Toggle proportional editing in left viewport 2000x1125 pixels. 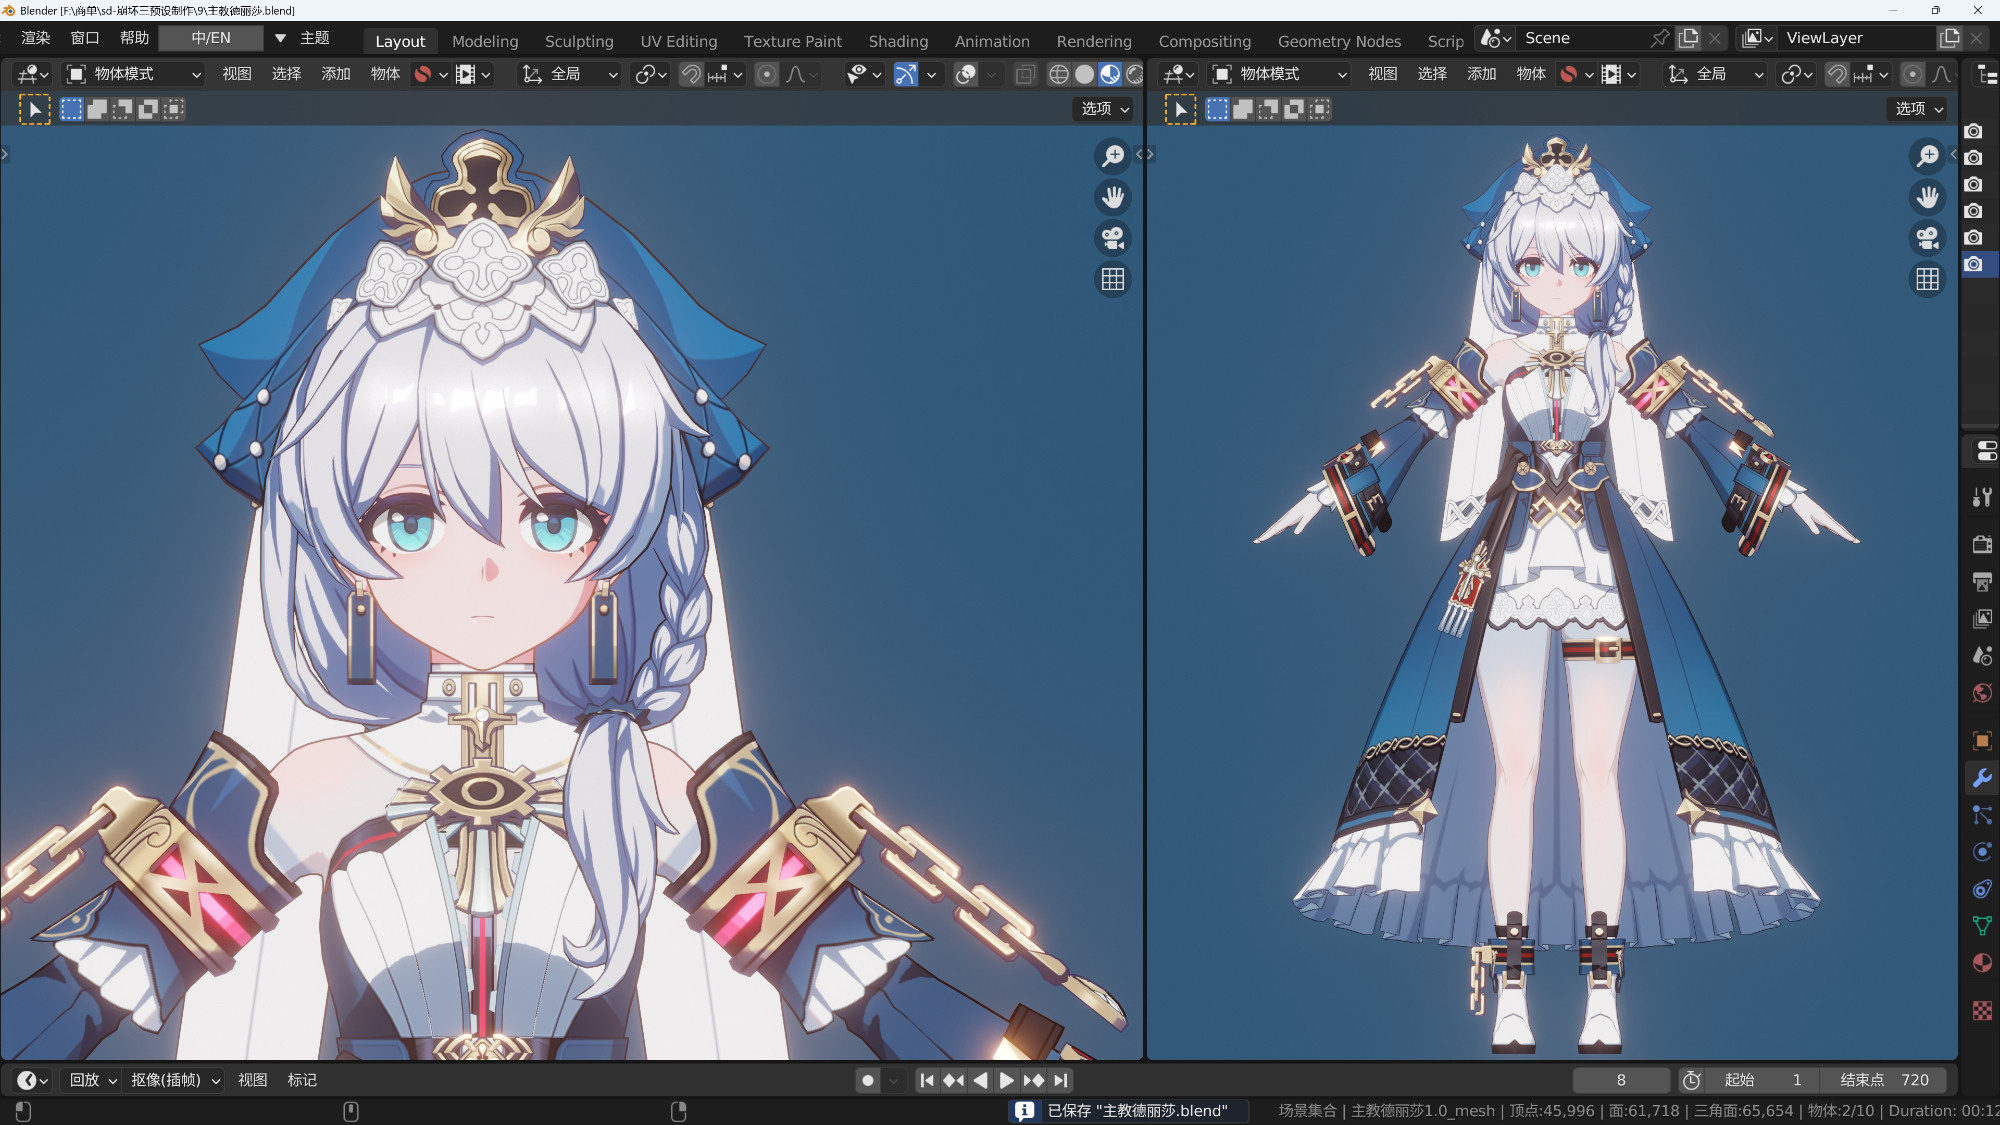click(767, 74)
